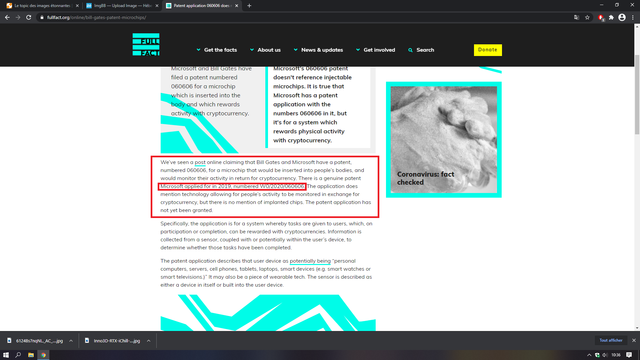This screenshot has width=640, height=360.
Task: Follow the 'potentially being' link
Action: click(x=310, y=261)
